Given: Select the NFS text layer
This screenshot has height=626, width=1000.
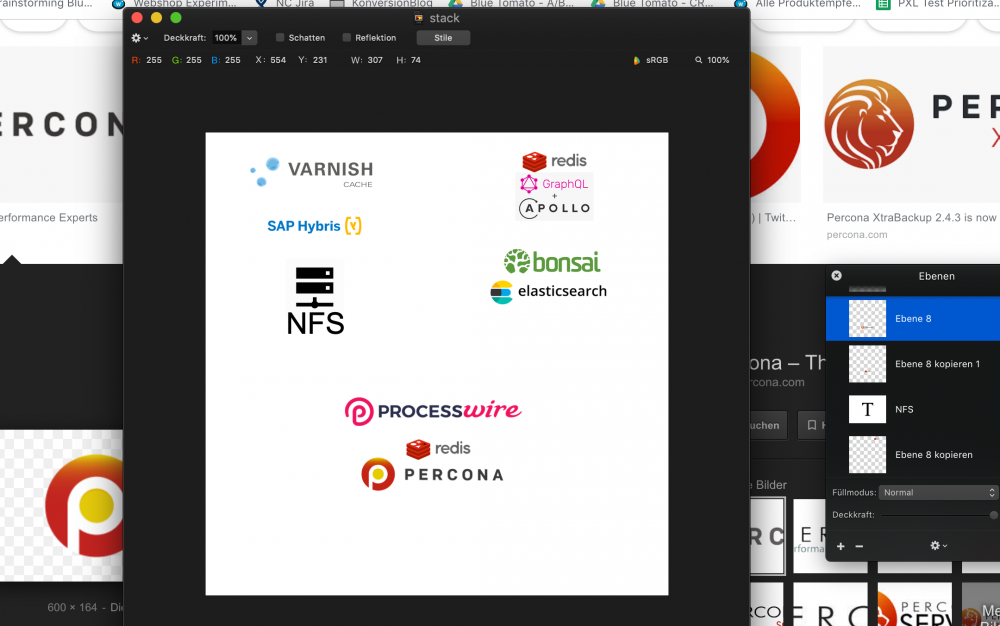Looking at the screenshot, I should coord(913,409).
